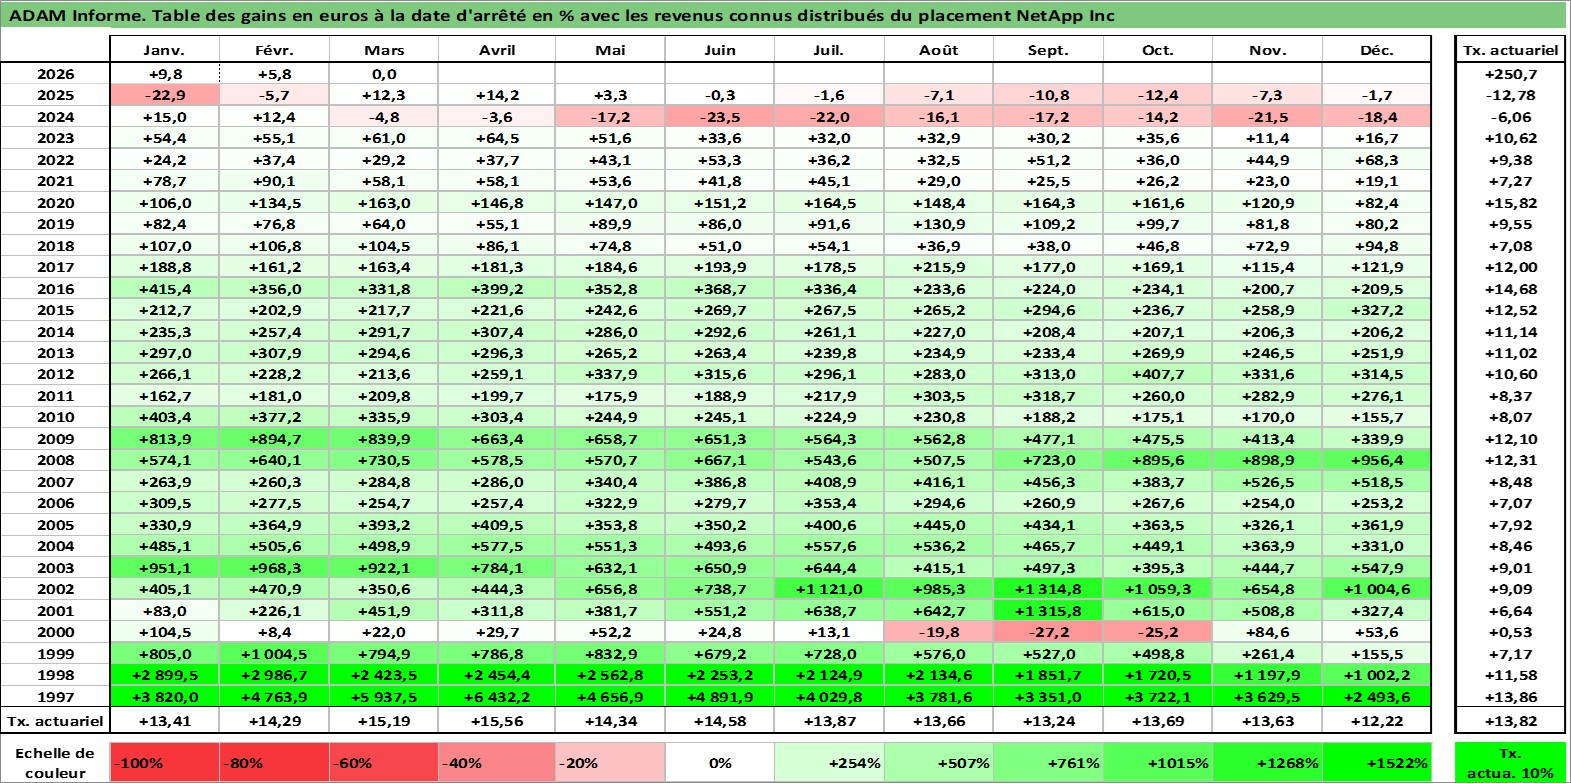Click the '+15,56' Avril actuarial rate in bottom row
This screenshot has width=1571, height=783.
[497, 721]
